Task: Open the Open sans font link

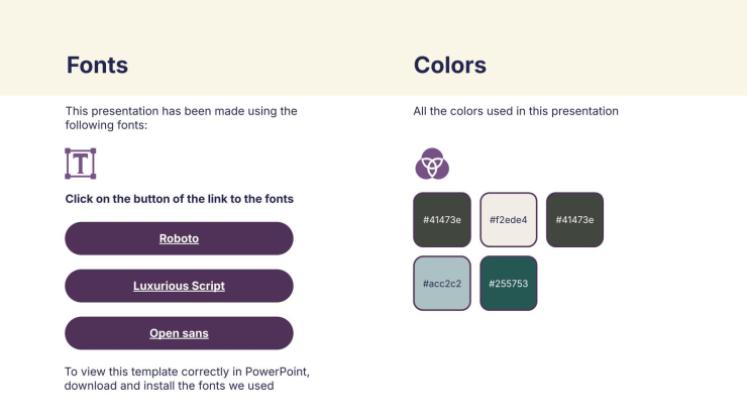Action: [x=179, y=333]
